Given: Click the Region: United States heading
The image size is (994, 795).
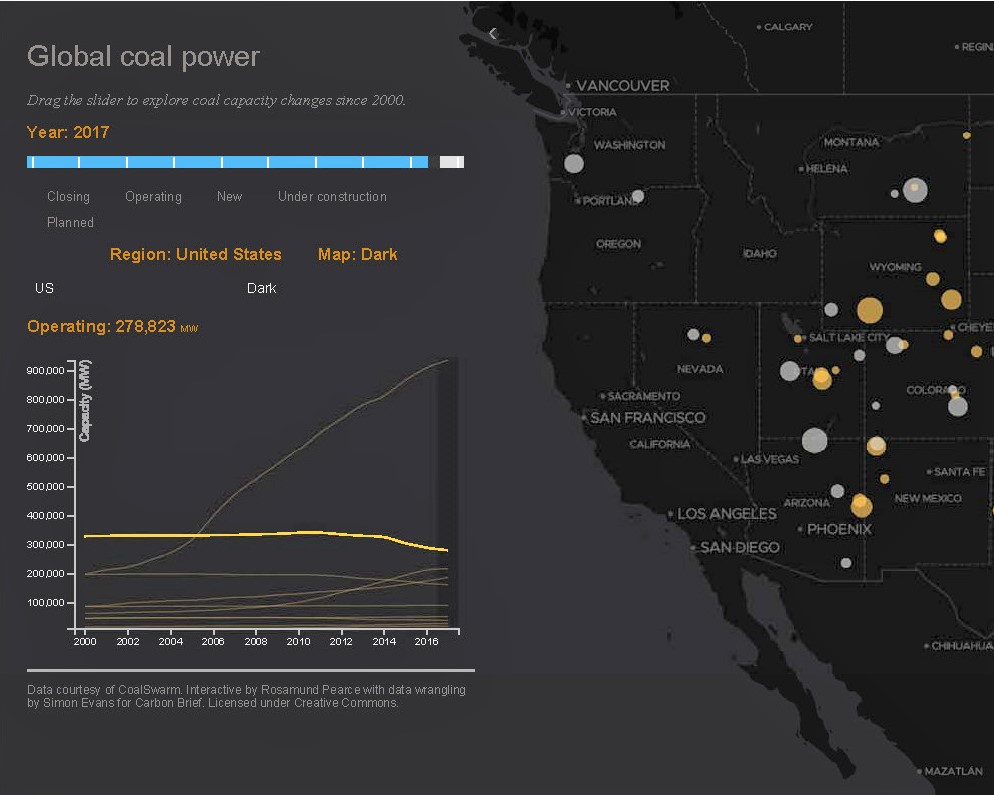Looking at the screenshot, I should (x=195, y=254).
